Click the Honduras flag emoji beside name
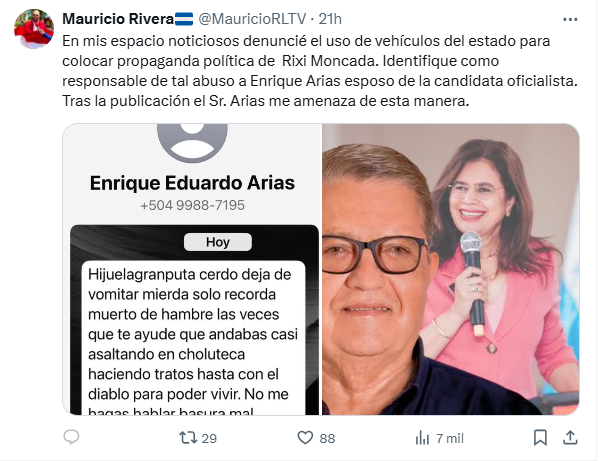This screenshot has width=606, height=461. click(x=184, y=19)
